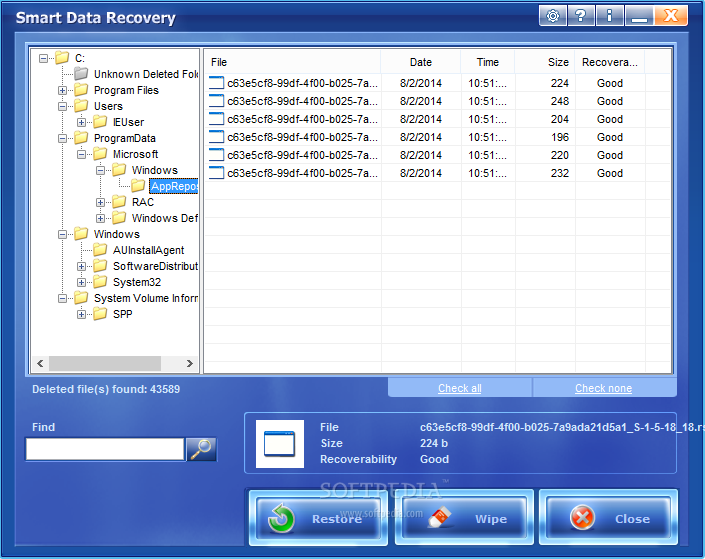Image resolution: width=705 pixels, height=559 pixels.
Task: Click the Check all link
Action: (x=460, y=388)
